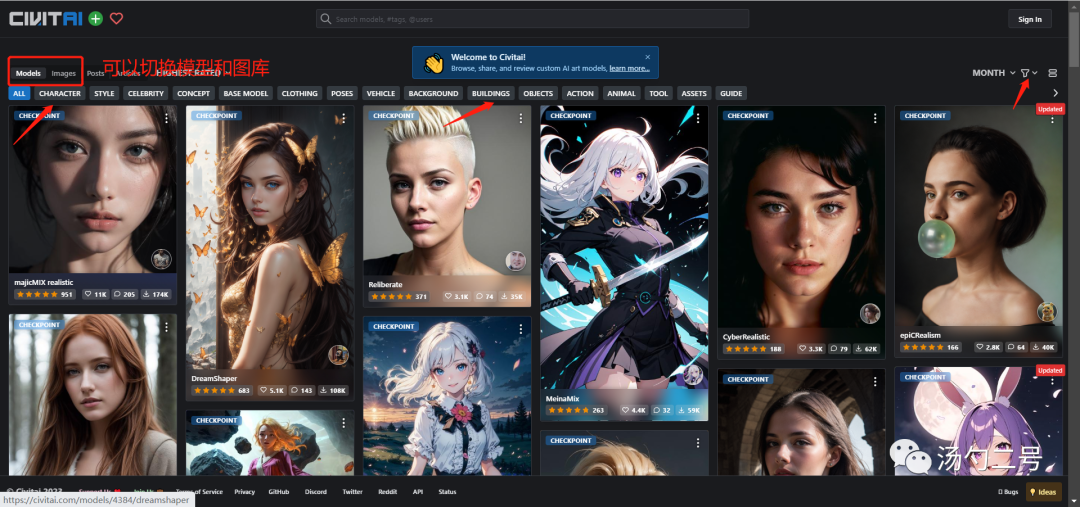Open the MeinaMix anime model thumbnail
This screenshot has width=1080, height=507.
[624, 248]
